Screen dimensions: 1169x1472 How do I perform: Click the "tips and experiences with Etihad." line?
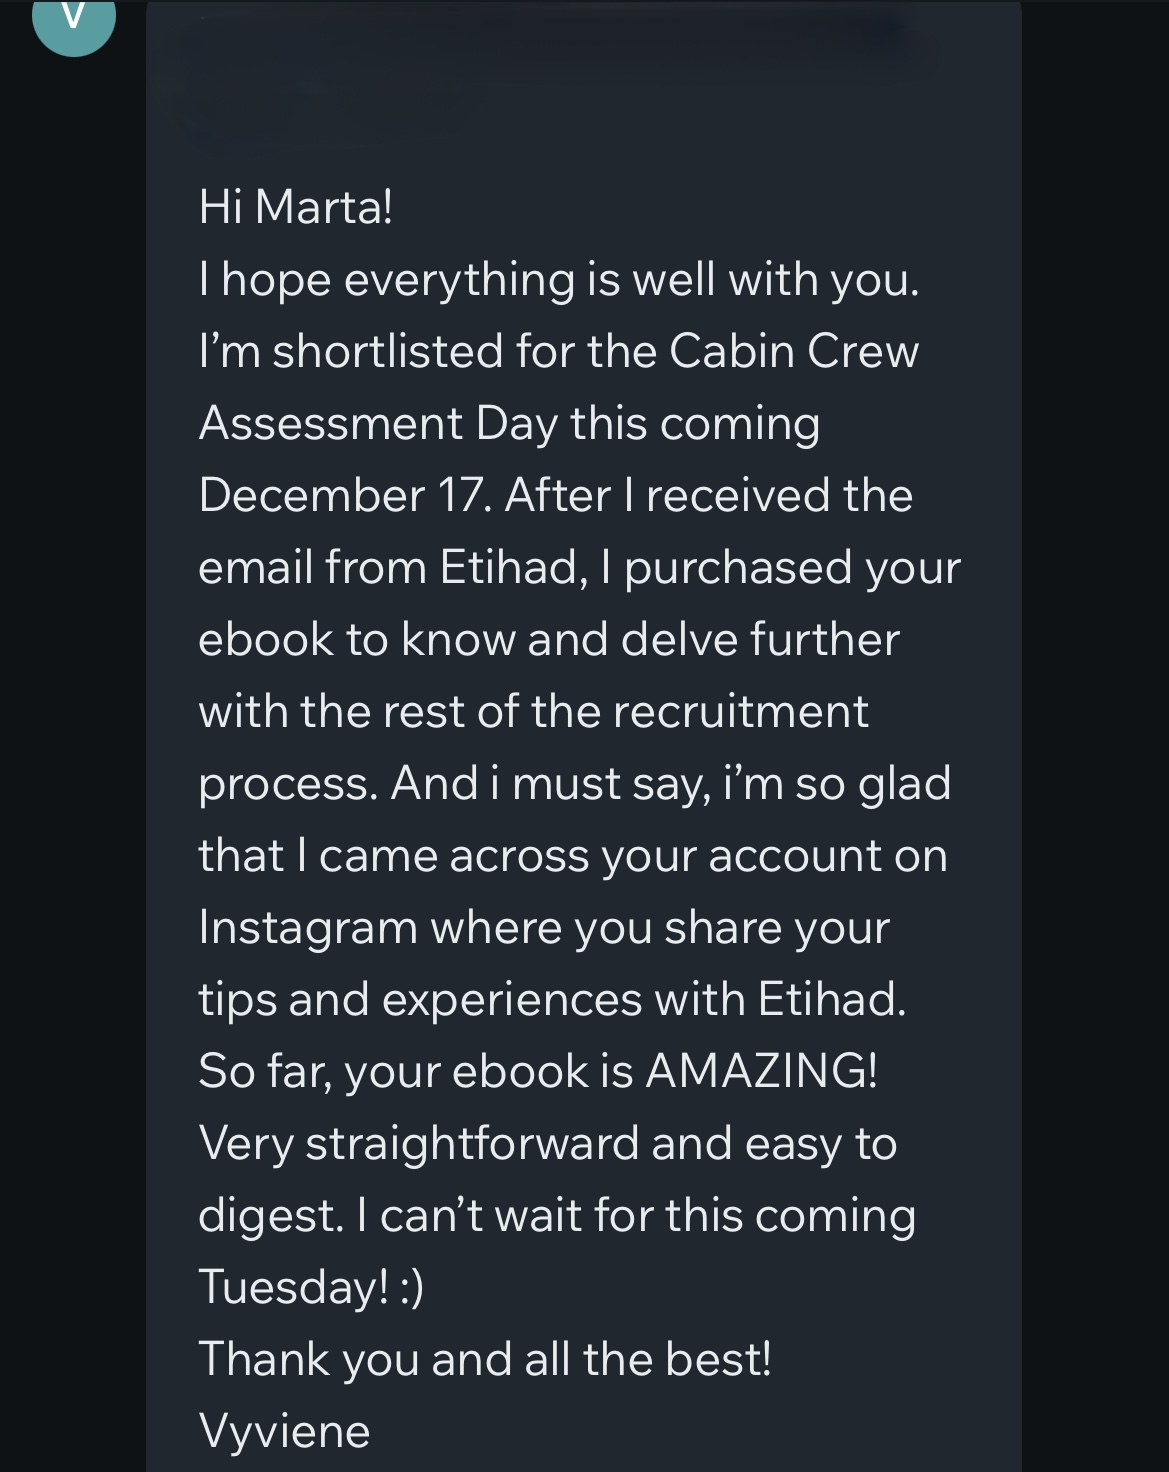pos(552,999)
